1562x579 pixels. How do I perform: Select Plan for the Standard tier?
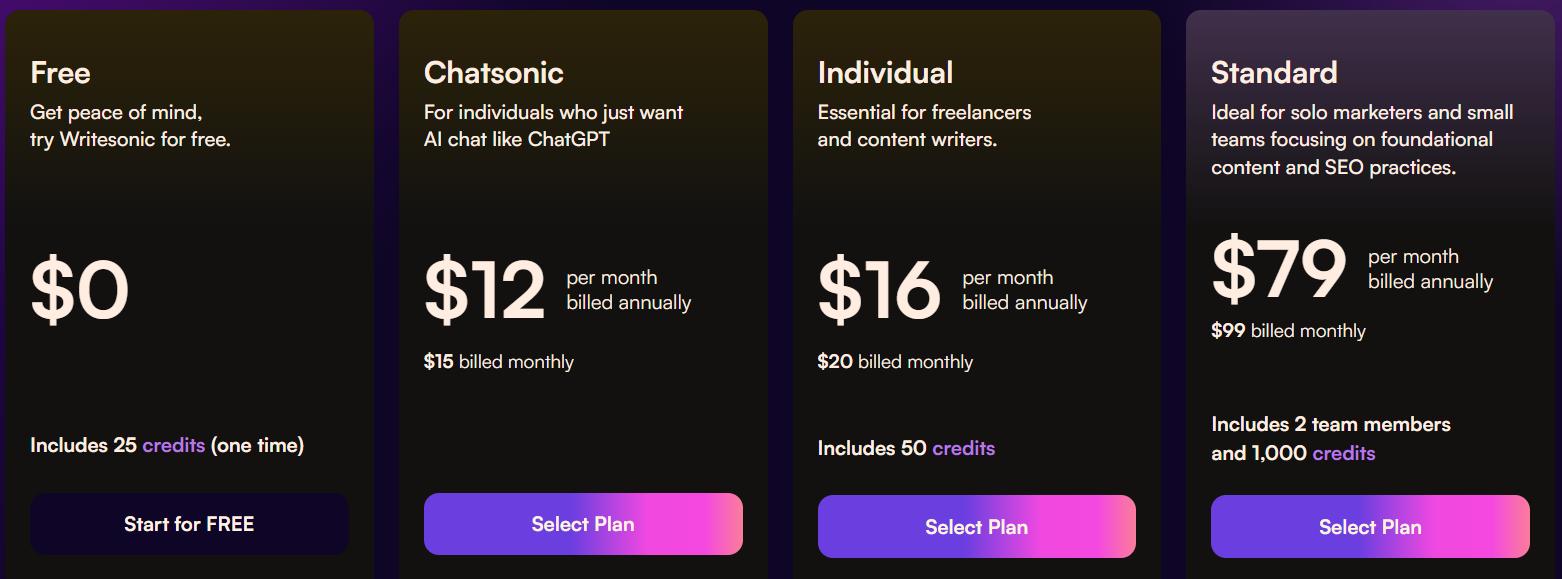point(1370,527)
